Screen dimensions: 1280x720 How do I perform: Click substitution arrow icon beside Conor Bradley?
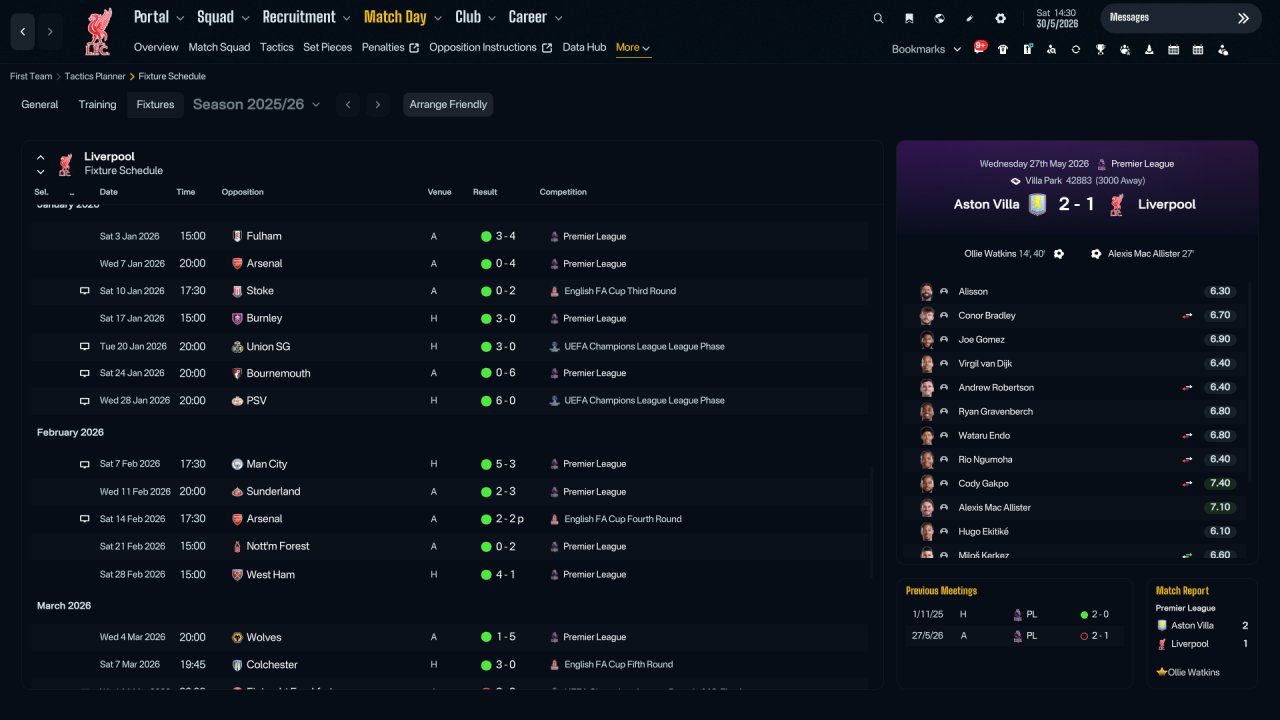point(1187,315)
